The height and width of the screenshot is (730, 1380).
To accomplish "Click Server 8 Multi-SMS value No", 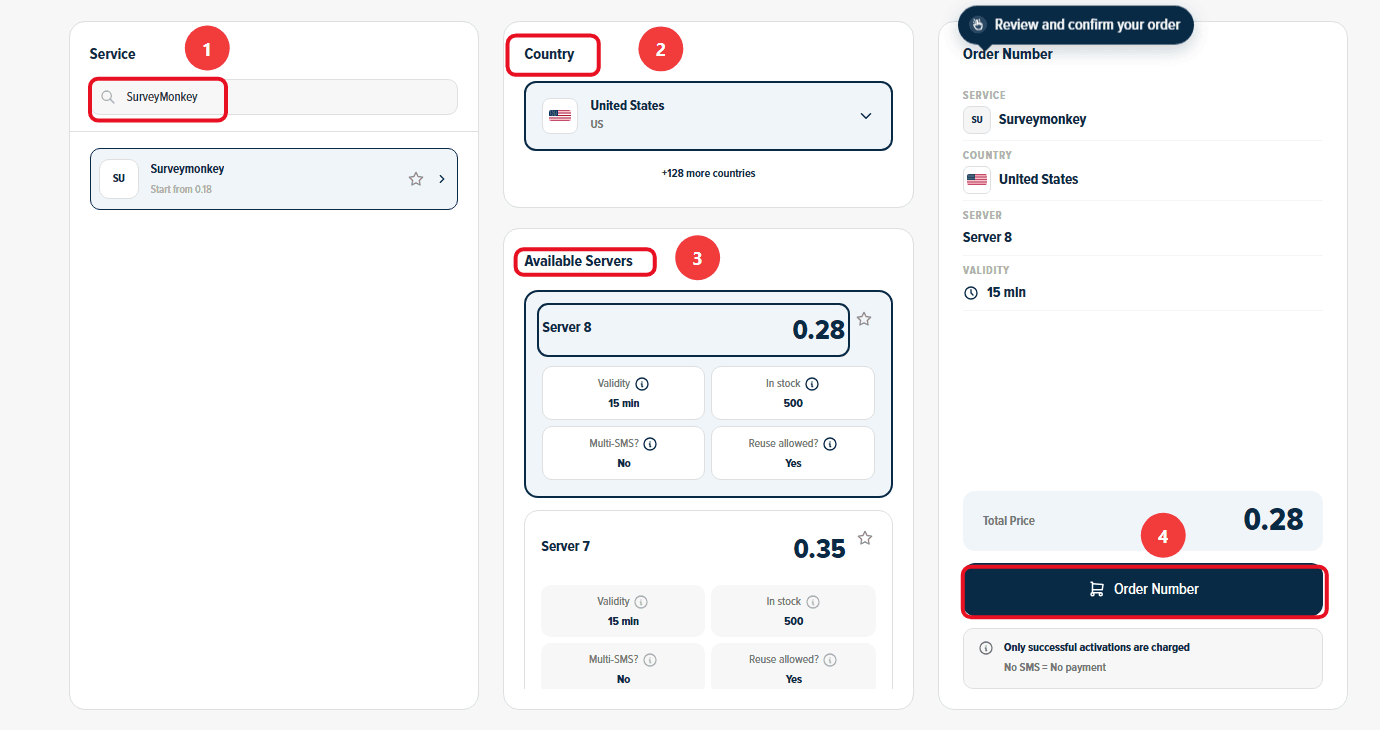I will click(x=624, y=463).
